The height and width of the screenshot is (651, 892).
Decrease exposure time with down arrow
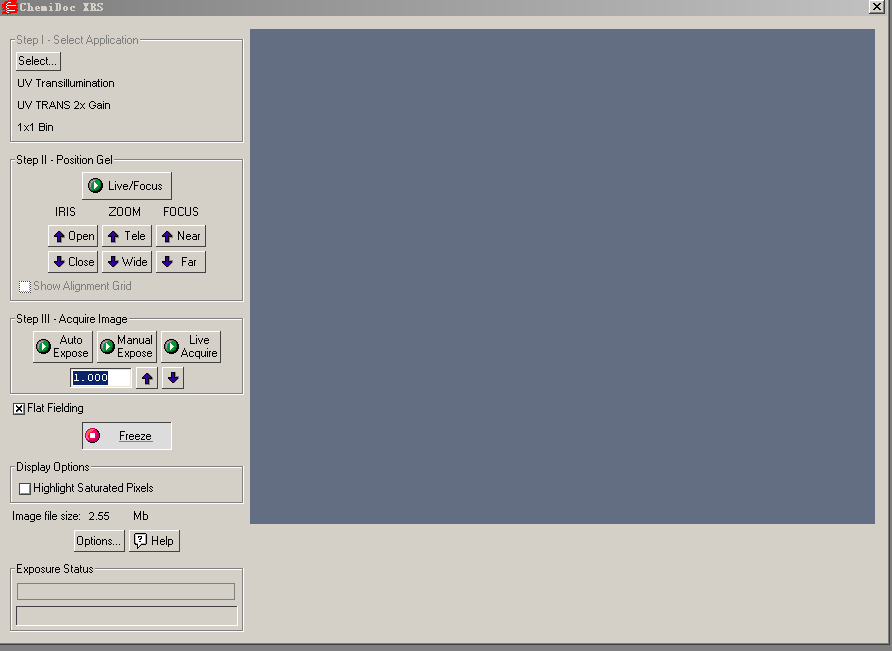173,378
